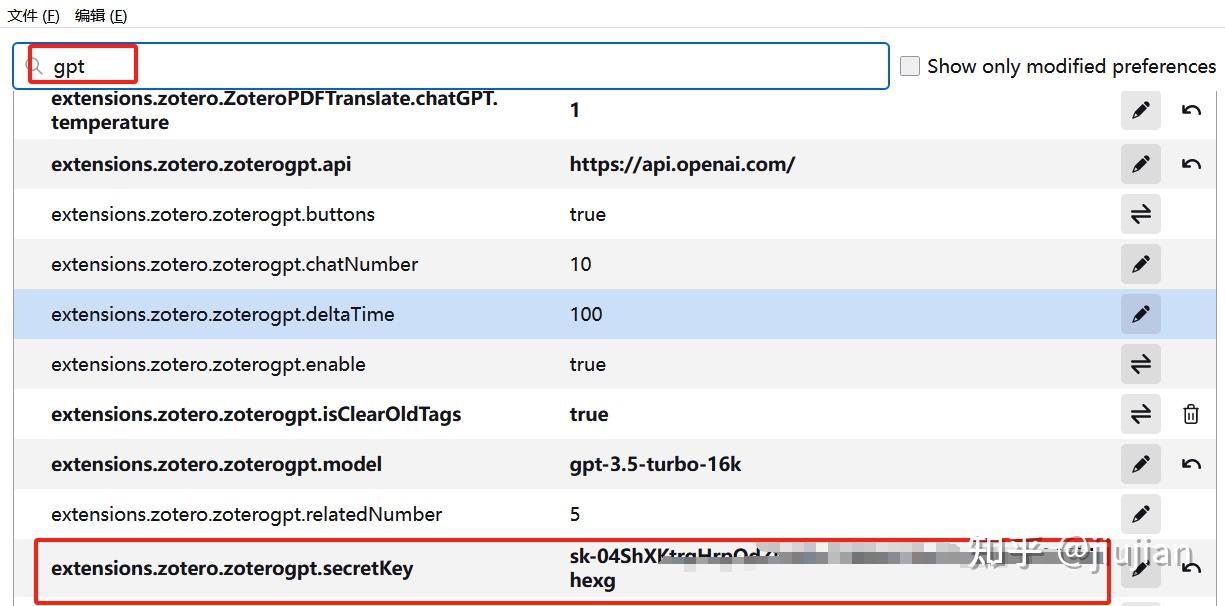
Task: Open the 文件 menu
Action: pos(32,15)
